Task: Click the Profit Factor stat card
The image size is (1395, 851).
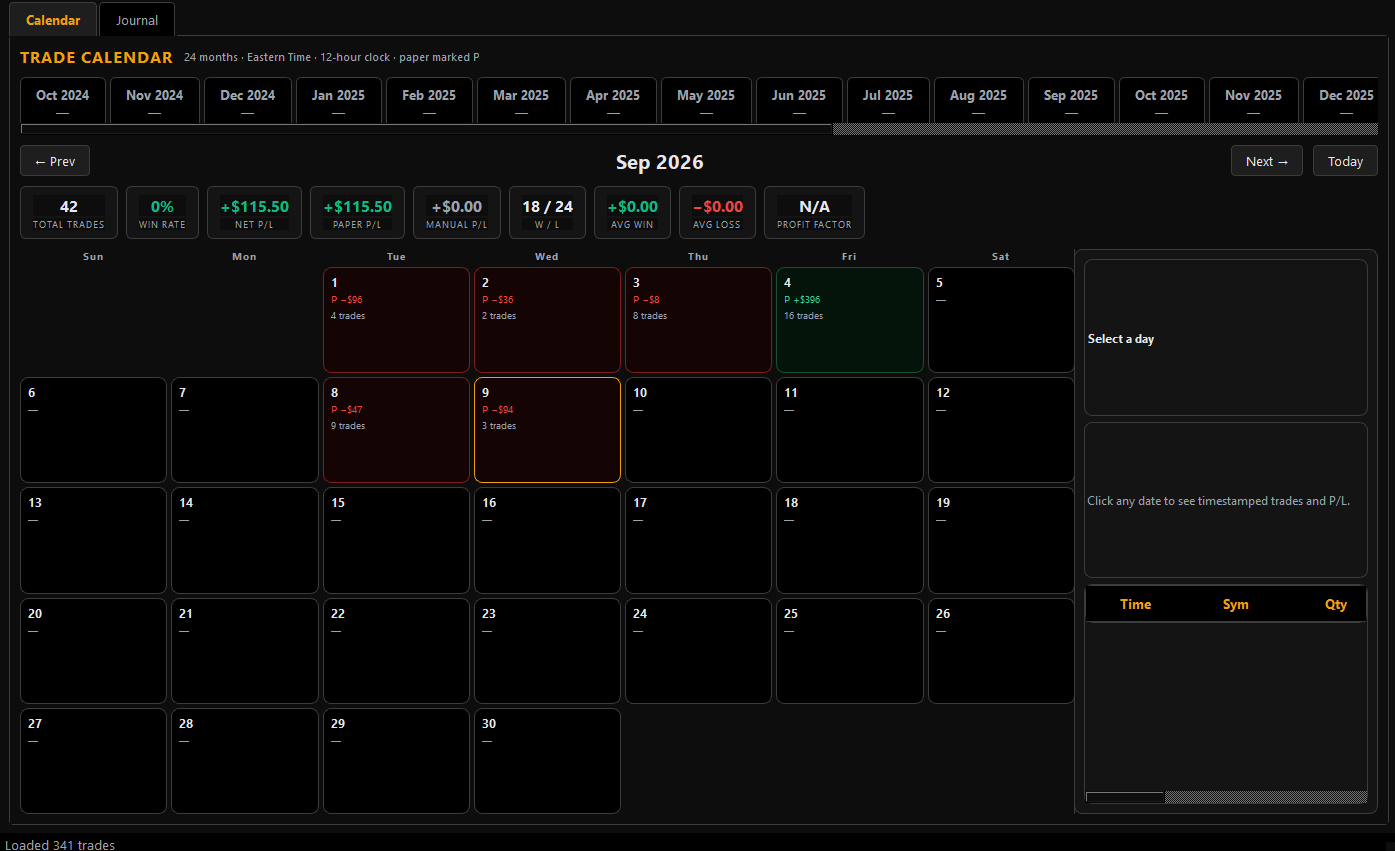Action: 814,213
